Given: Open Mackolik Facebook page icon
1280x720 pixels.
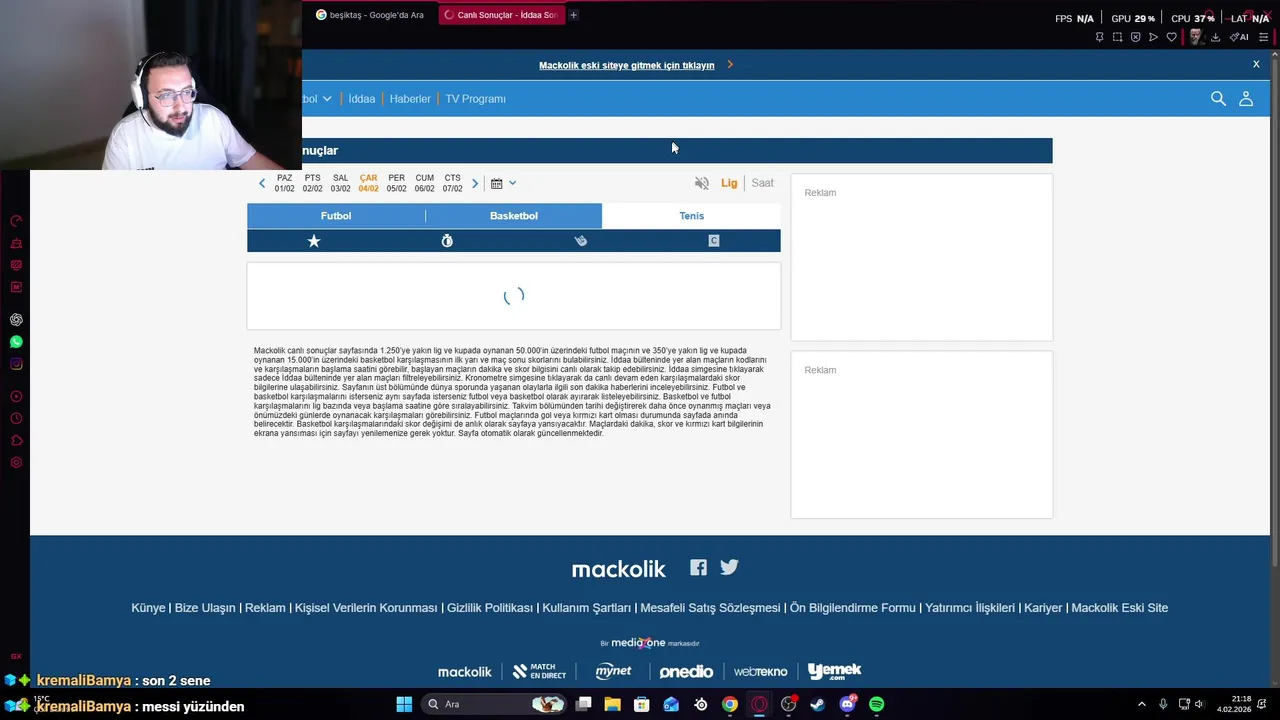Looking at the screenshot, I should [x=698, y=567].
